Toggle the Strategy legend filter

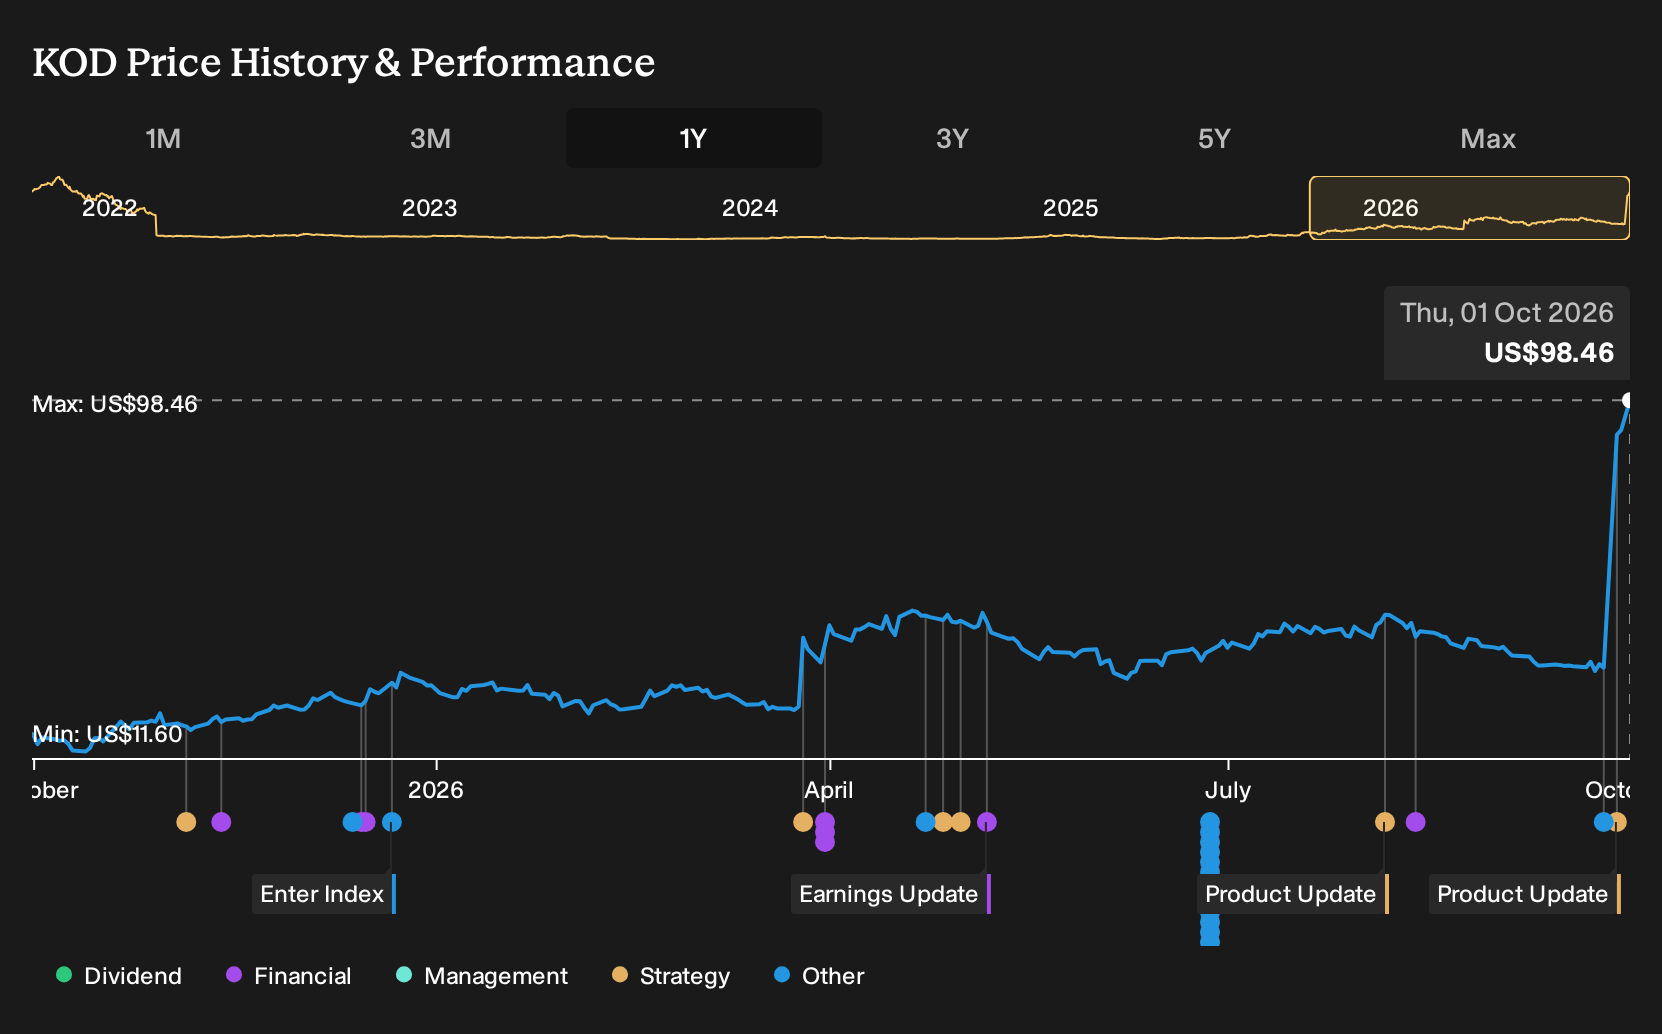671,976
